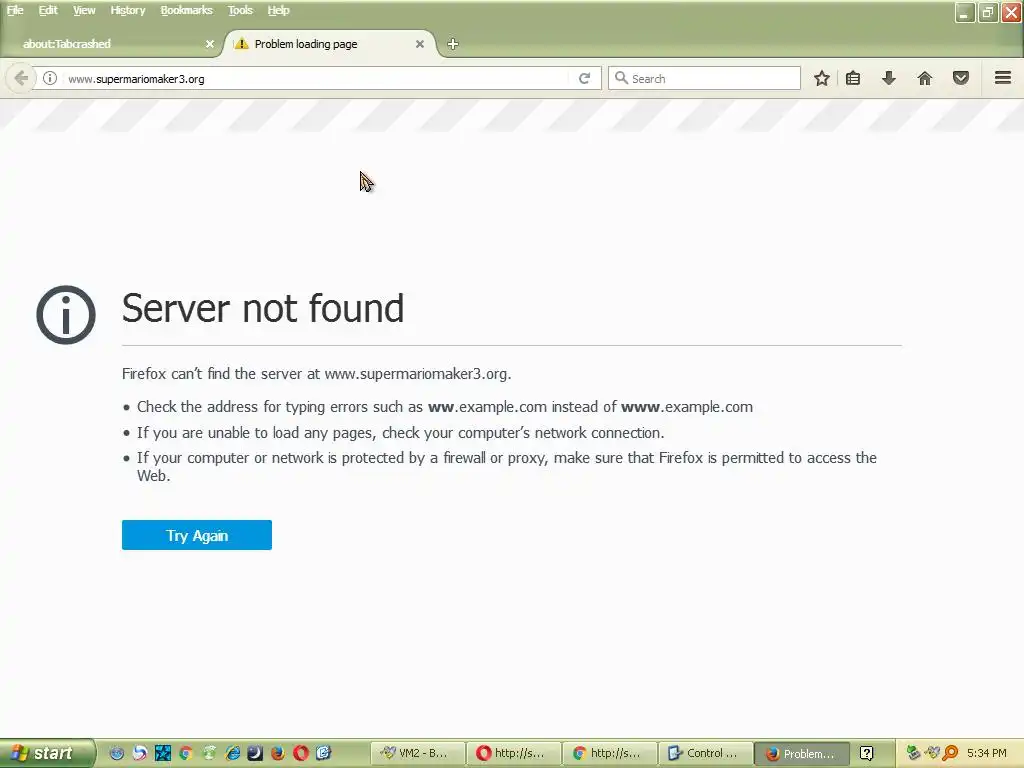Image resolution: width=1024 pixels, height=768 pixels.
Task: Click the network tray icon
Action: click(913, 753)
